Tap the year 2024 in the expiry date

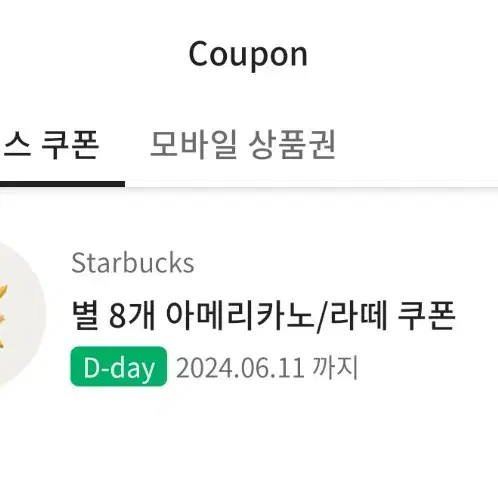point(204,368)
